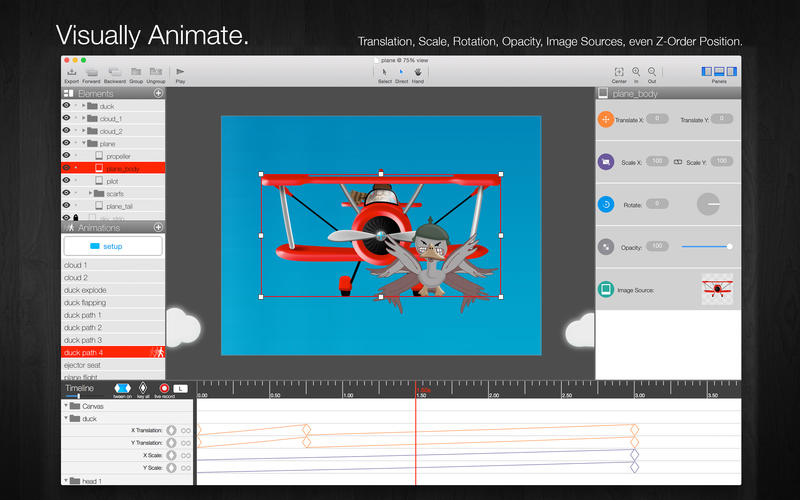Viewport: 800px width, 500px height.
Task: Click the blue Rotate property icon
Action: click(606, 205)
